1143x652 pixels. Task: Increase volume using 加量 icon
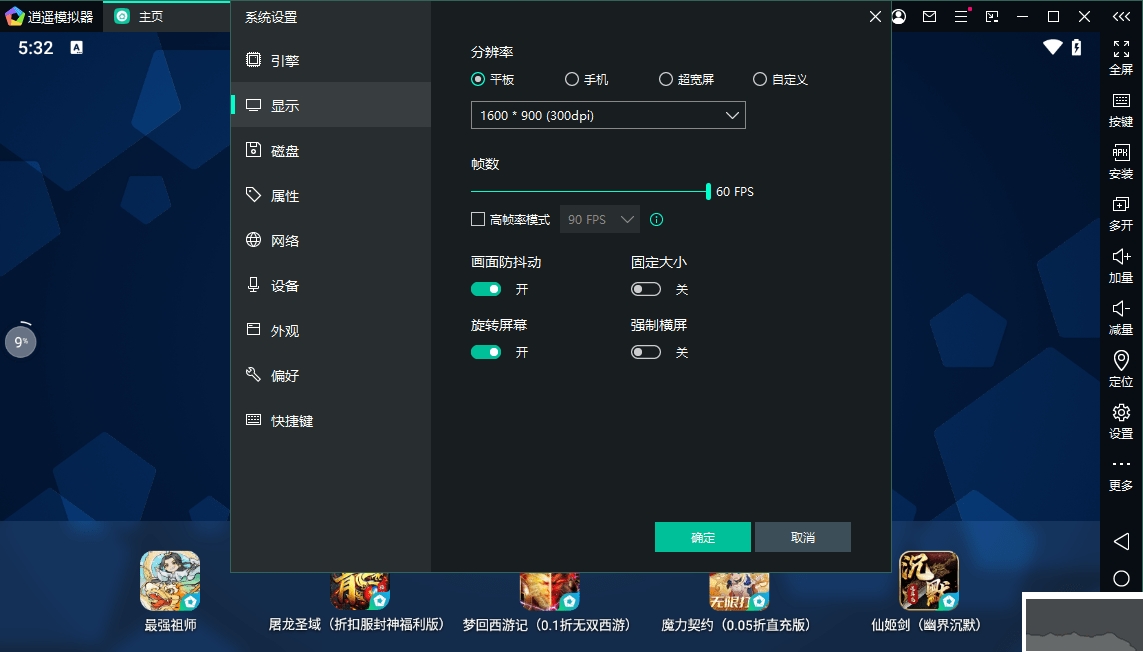[1121, 265]
